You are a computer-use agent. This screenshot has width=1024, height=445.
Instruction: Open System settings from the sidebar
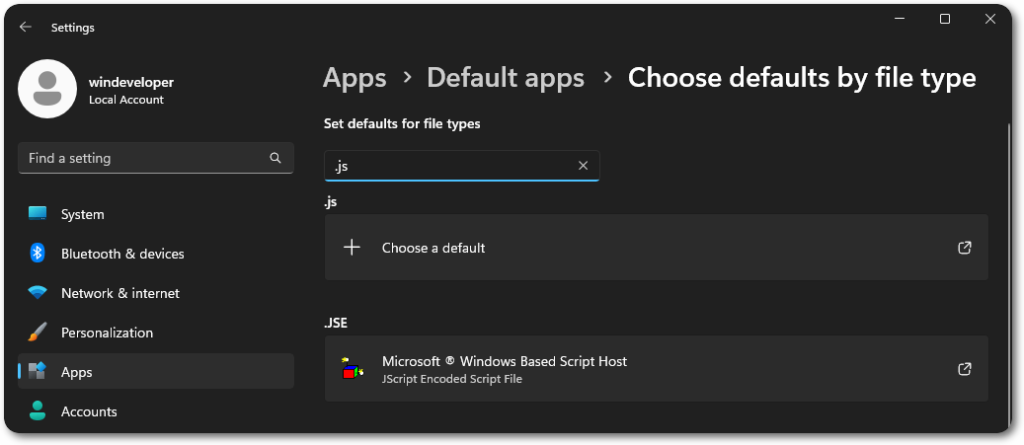(82, 214)
